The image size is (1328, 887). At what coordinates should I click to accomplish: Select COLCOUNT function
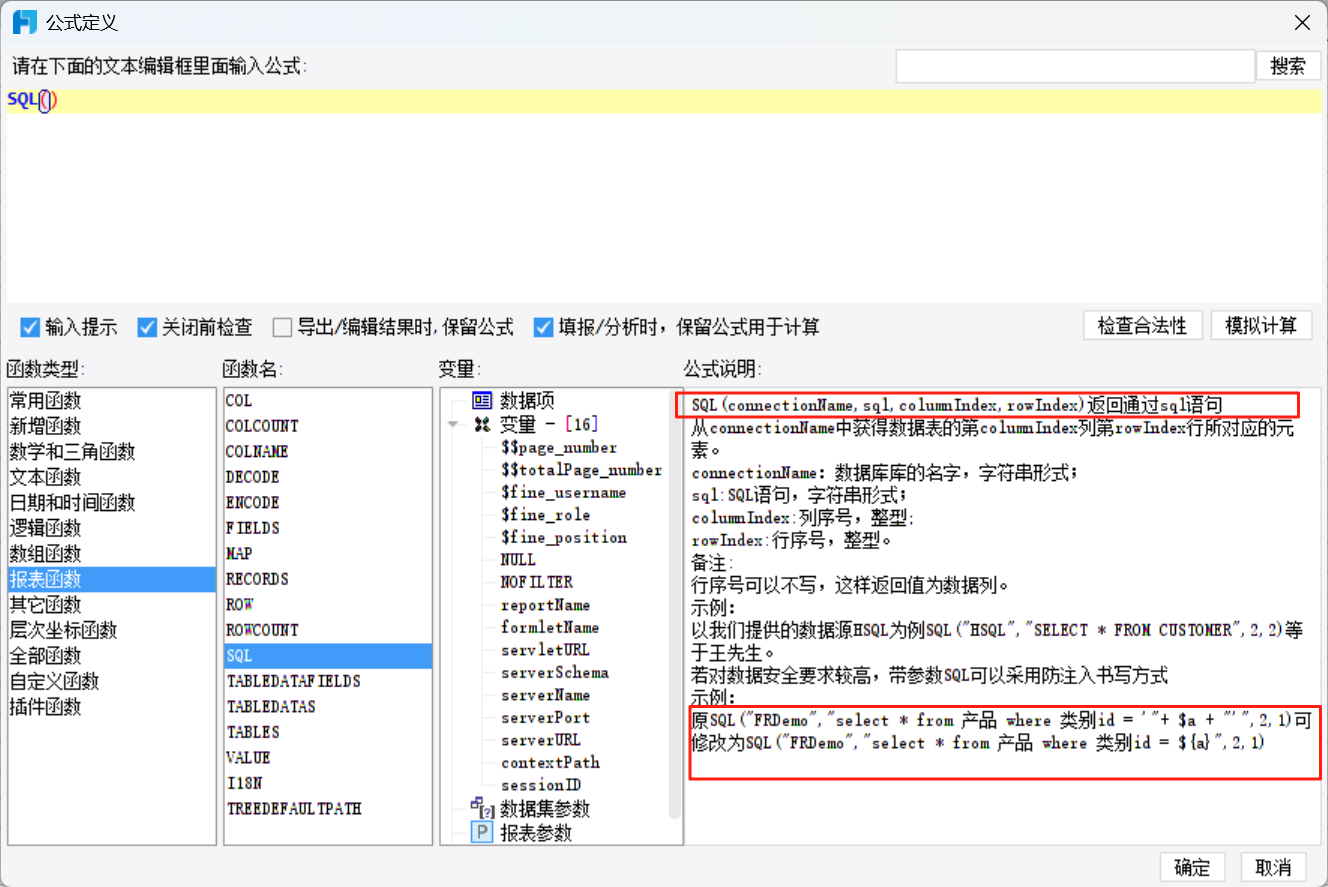[x=328, y=426]
